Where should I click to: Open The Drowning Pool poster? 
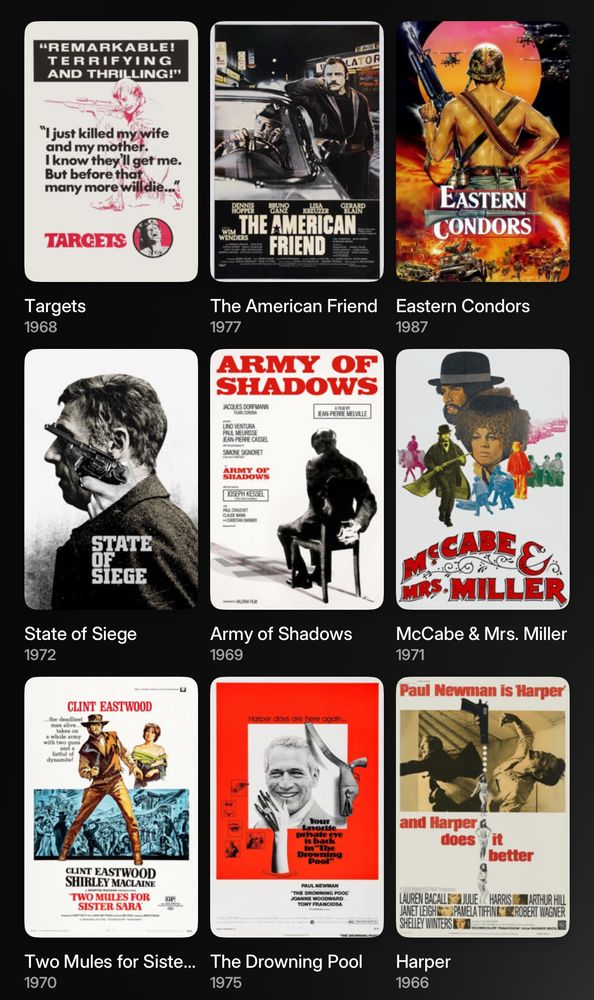tap(297, 807)
